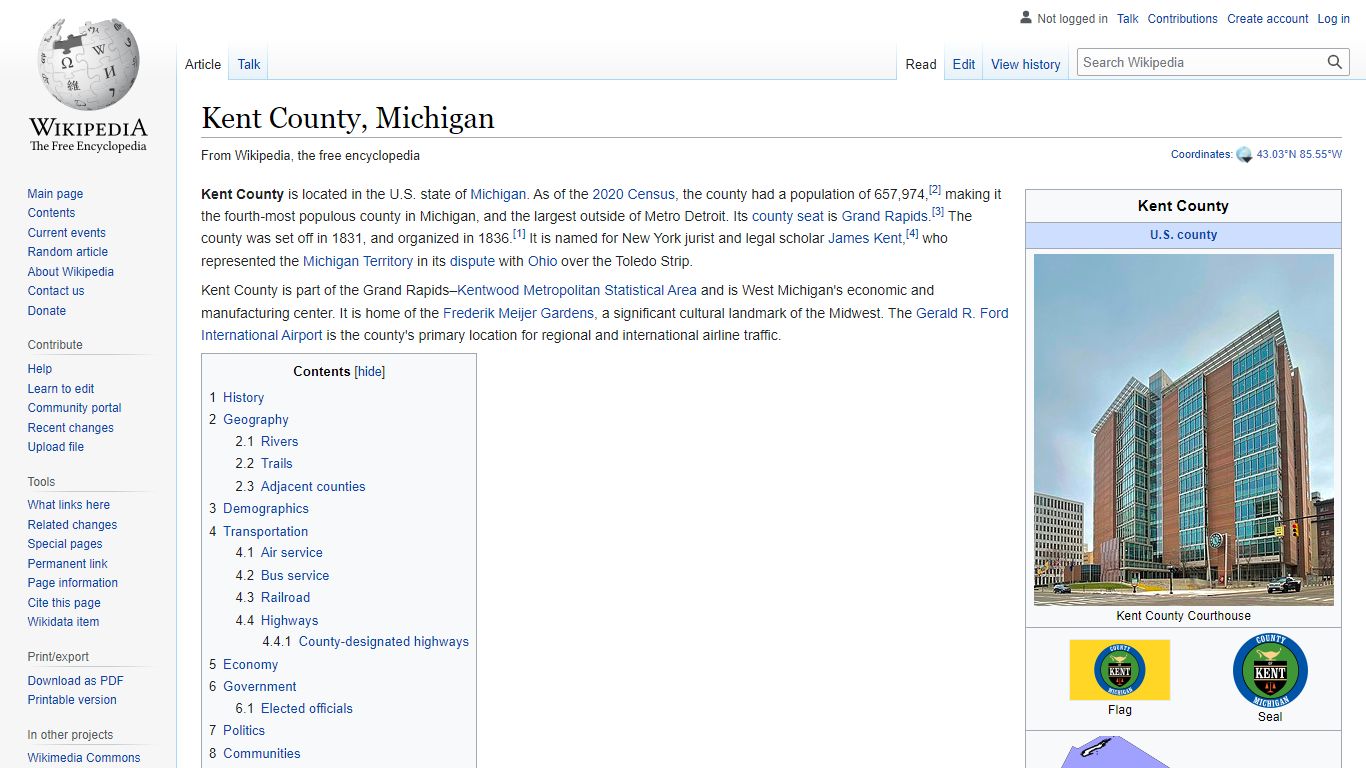Open the Contributions link in header
Screen dimensions: 1366x768
point(1183,19)
